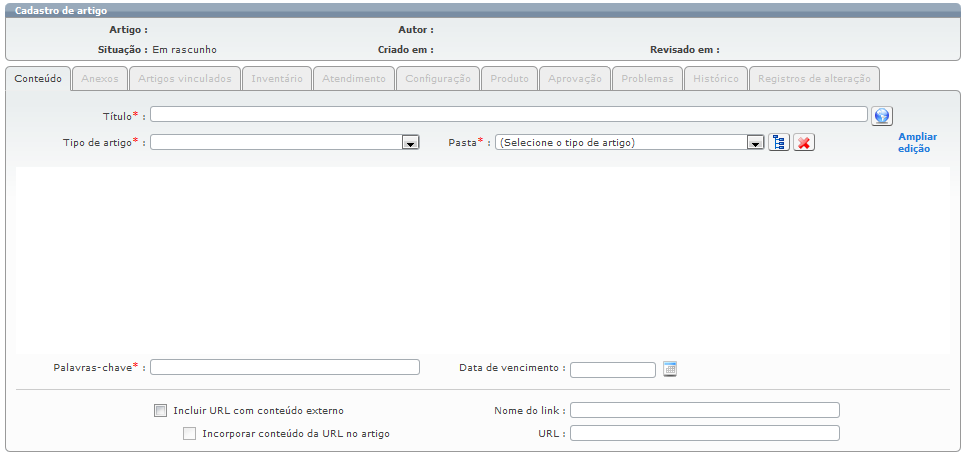The width and height of the screenshot is (965, 457).
Task: Focus the Título input field
Action: (509, 114)
